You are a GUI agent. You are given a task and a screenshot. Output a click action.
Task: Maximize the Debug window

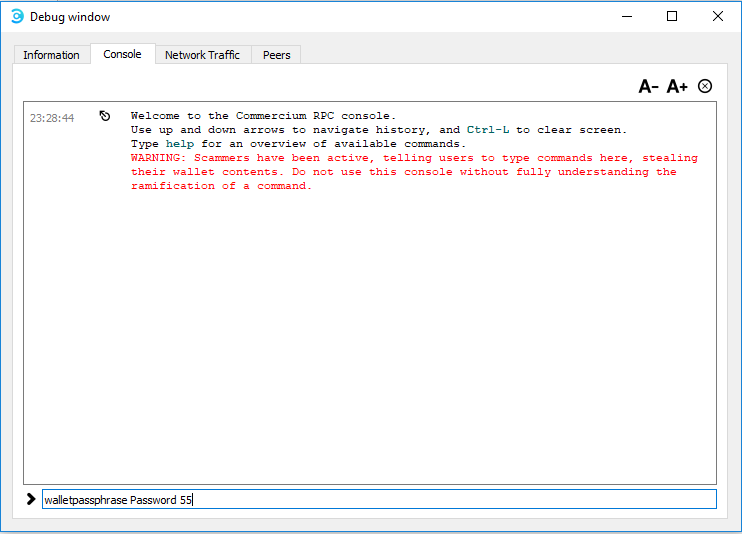(x=671, y=17)
